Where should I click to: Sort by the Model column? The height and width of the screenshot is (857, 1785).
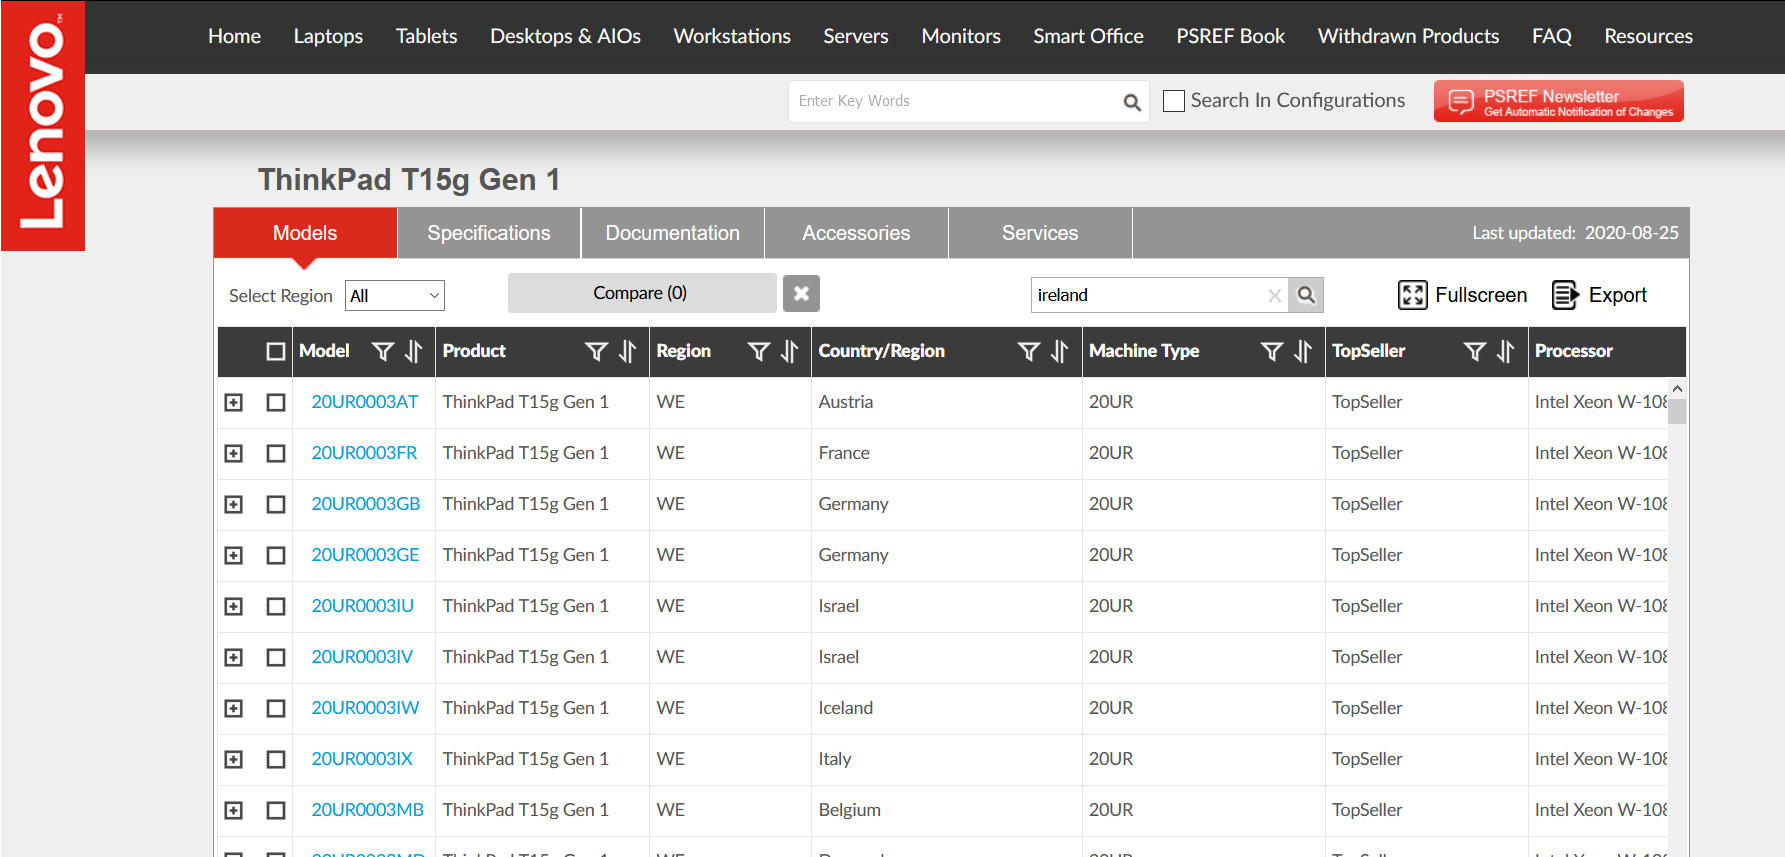click(413, 352)
